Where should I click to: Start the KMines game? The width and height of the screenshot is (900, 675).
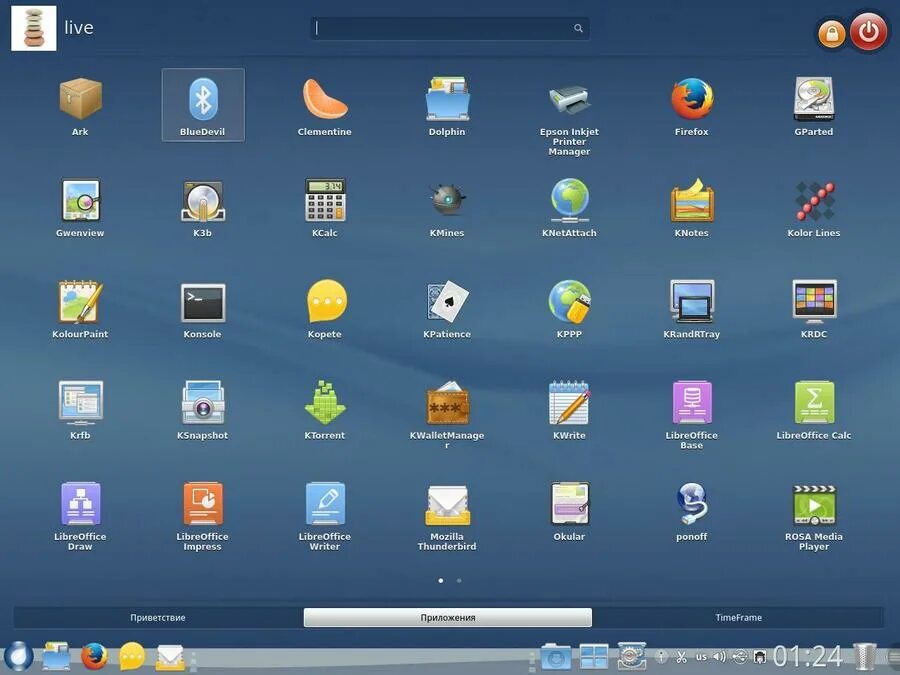(x=447, y=208)
